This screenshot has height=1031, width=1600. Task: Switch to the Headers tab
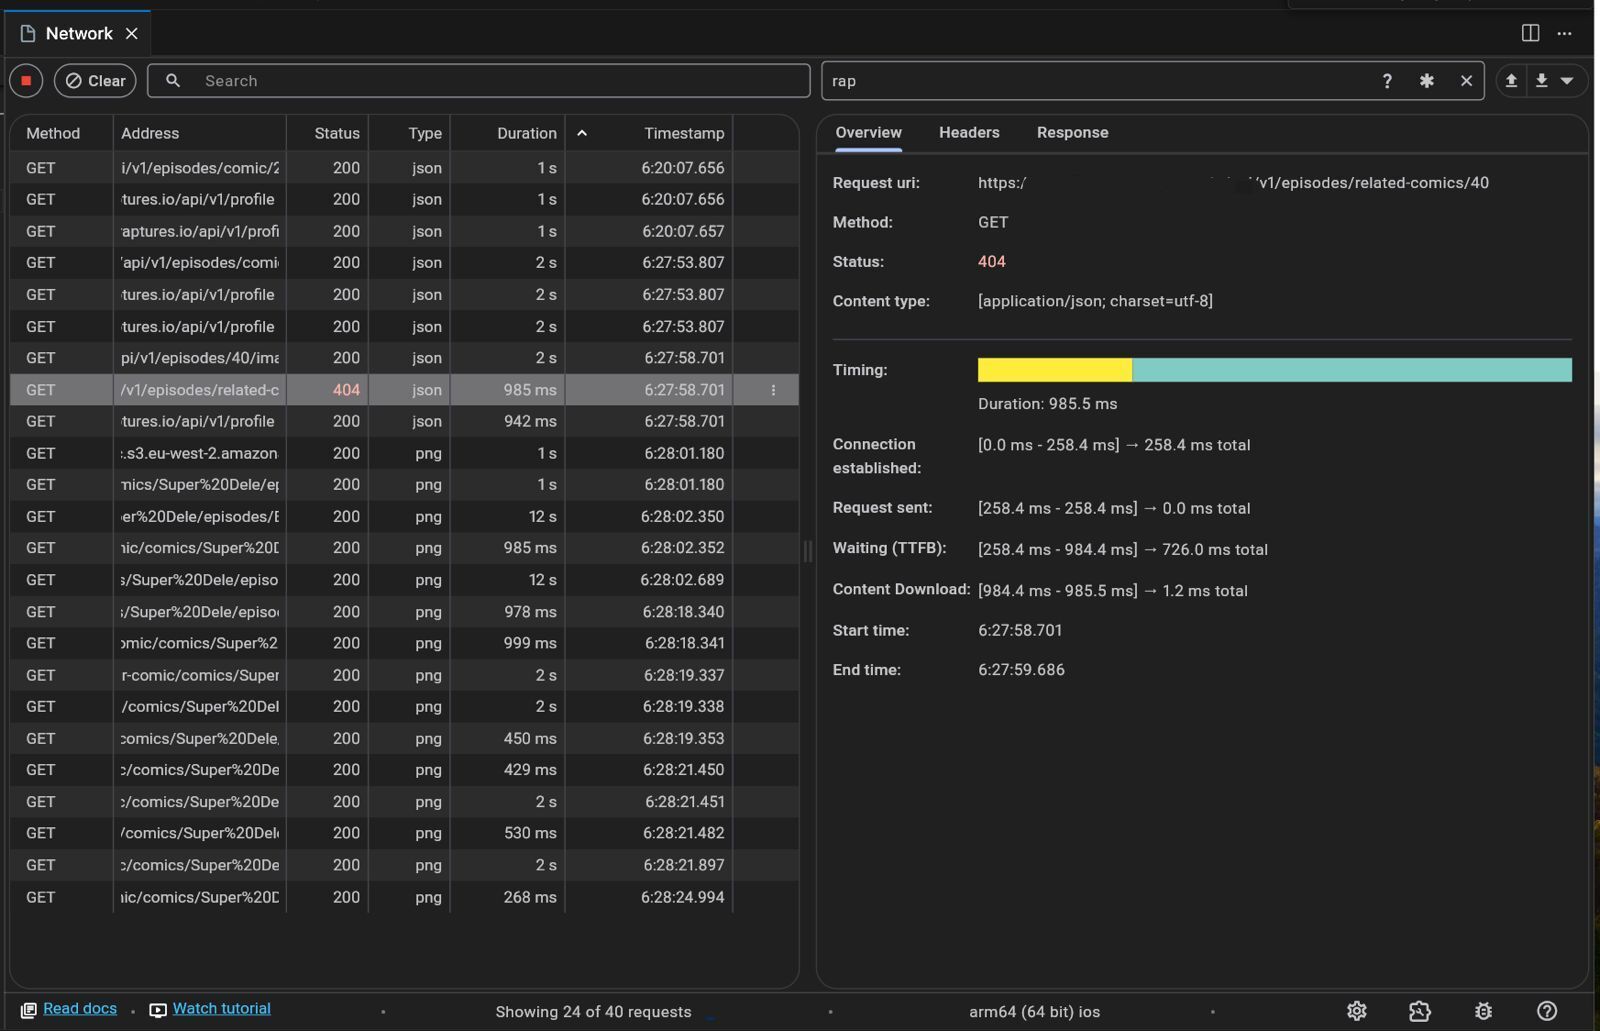(x=969, y=132)
